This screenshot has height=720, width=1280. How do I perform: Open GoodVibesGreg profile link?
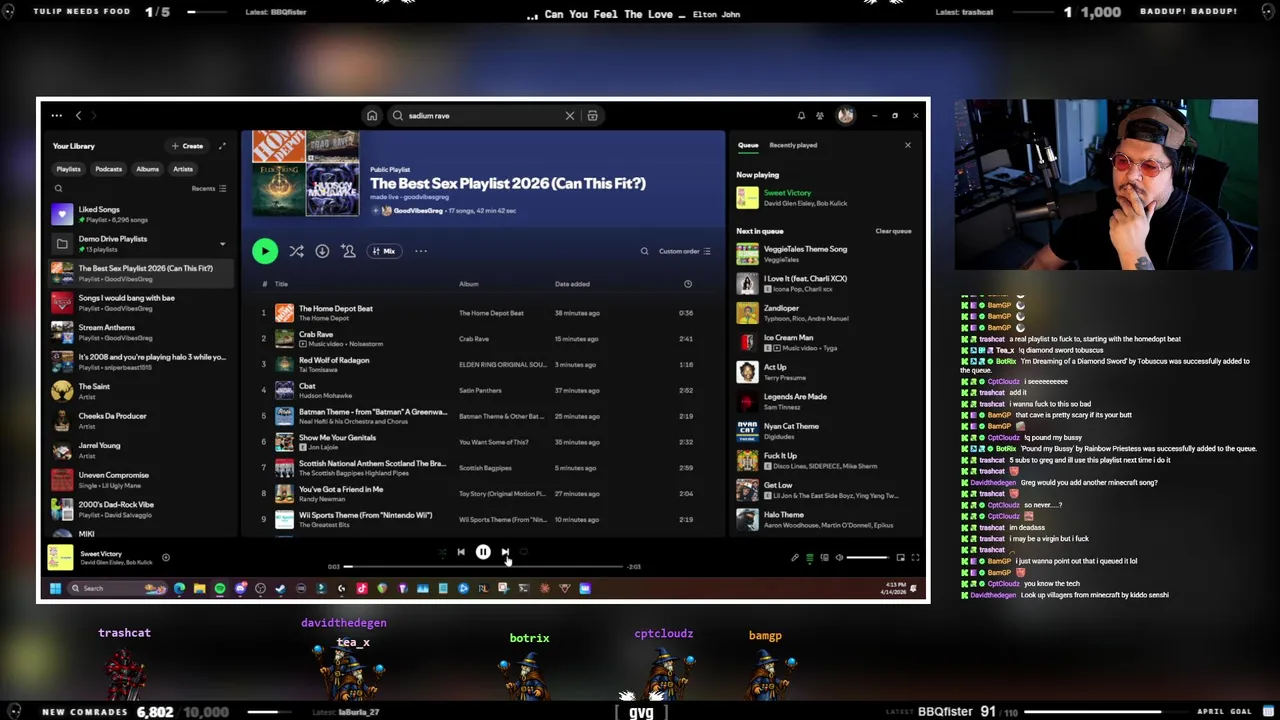pyautogui.click(x=418, y=211)
